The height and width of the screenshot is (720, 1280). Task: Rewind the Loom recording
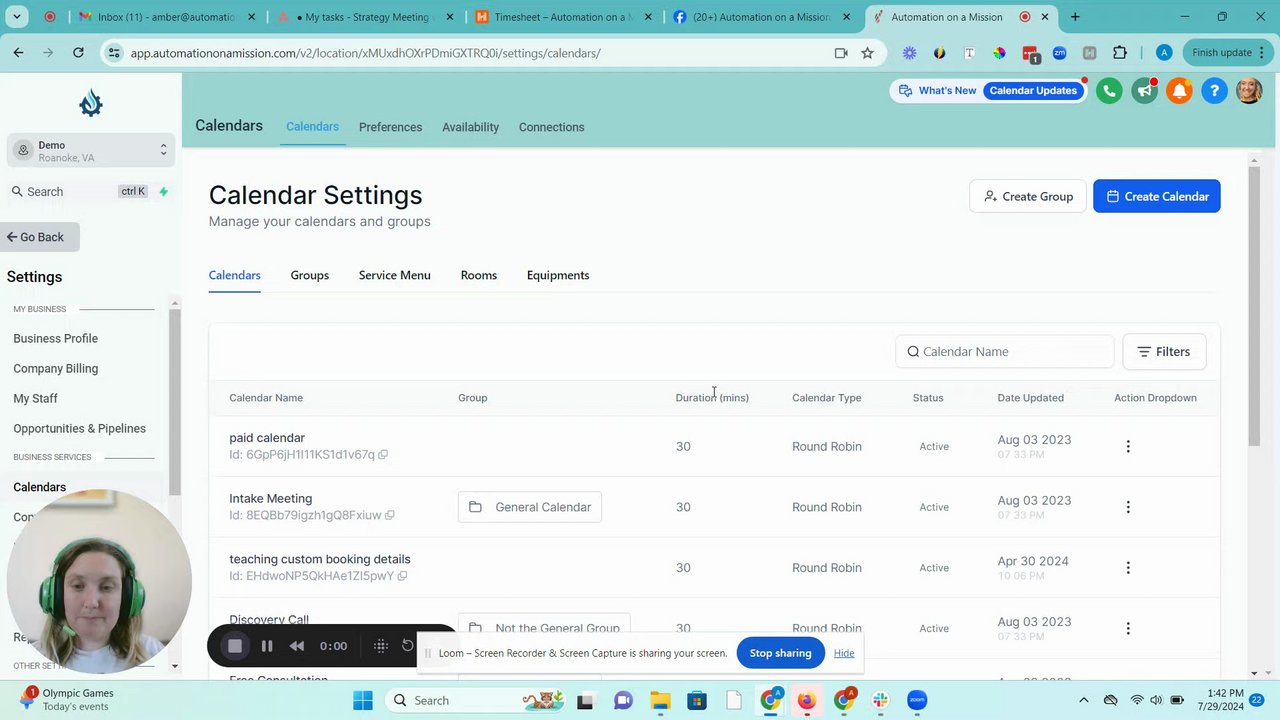[x=297, y=646]
